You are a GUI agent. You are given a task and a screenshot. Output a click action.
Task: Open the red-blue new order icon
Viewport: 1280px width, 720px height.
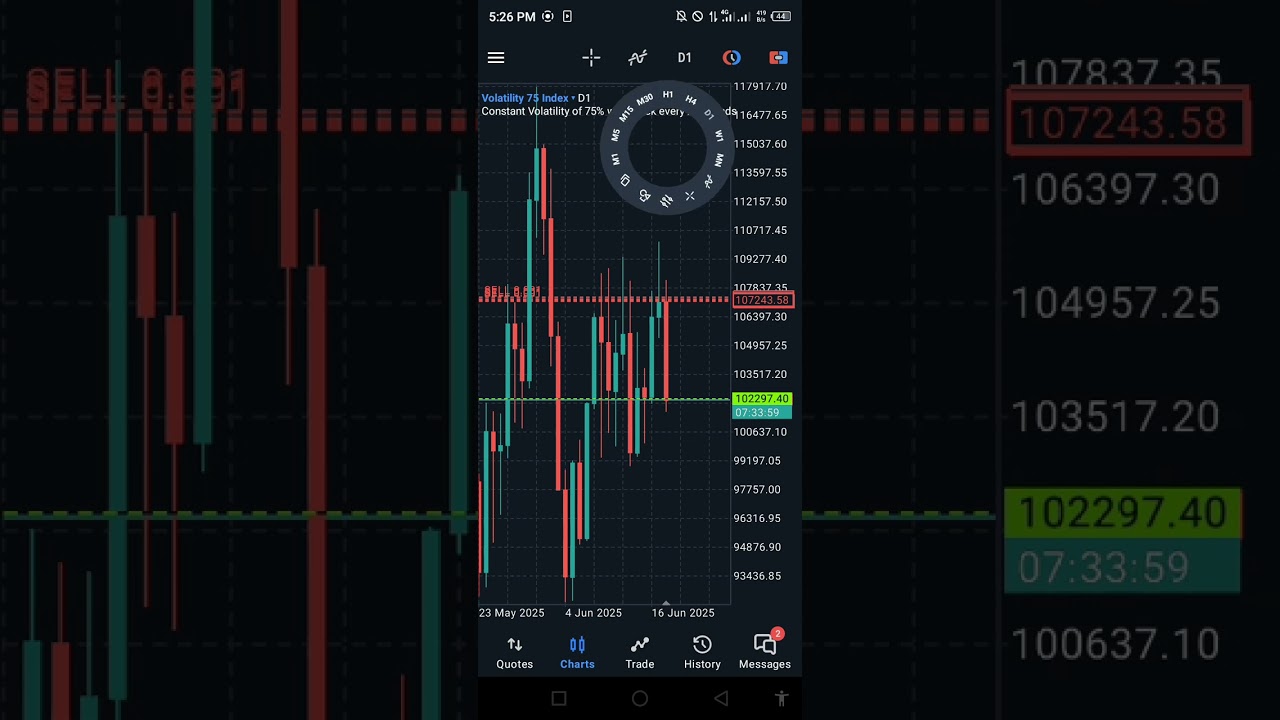(x=778, y=58)
